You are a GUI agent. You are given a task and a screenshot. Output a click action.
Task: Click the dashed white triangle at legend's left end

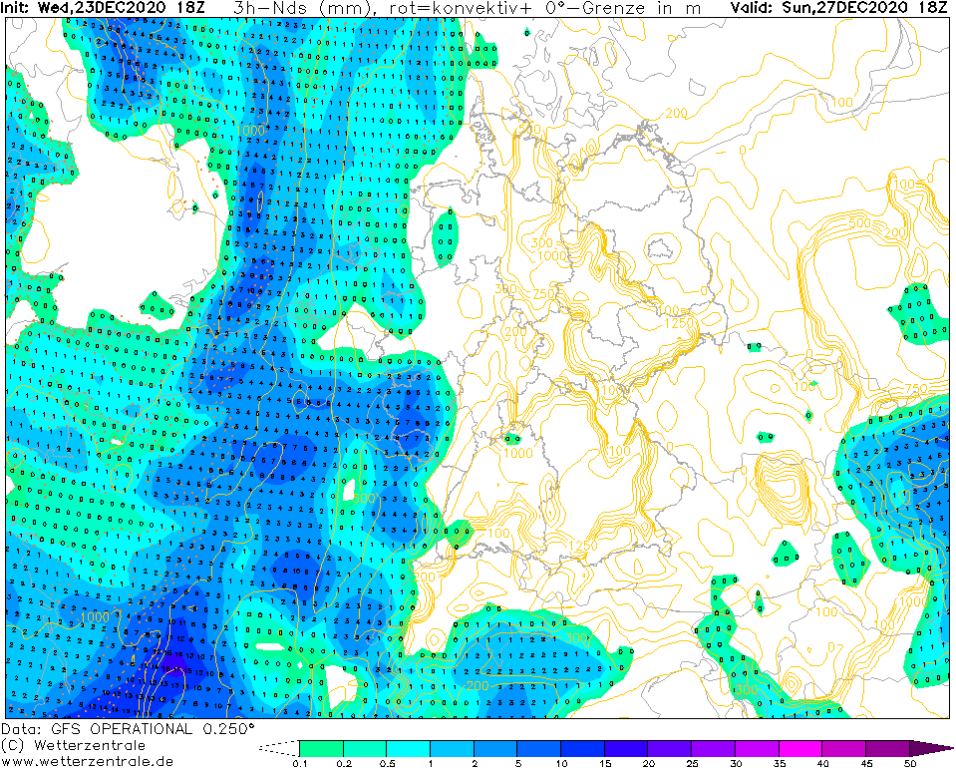(280, 747)
